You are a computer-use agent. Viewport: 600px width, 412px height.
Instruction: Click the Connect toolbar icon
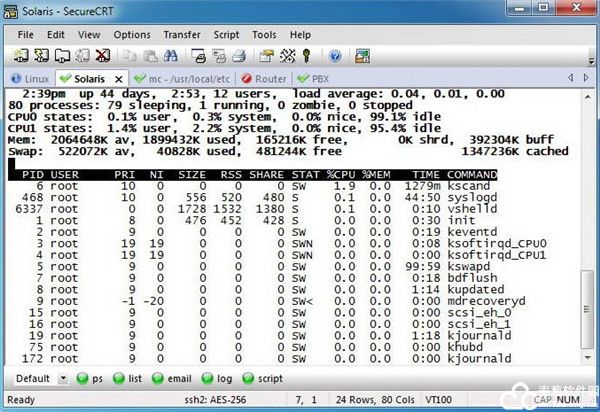click(x=21, y=56)
